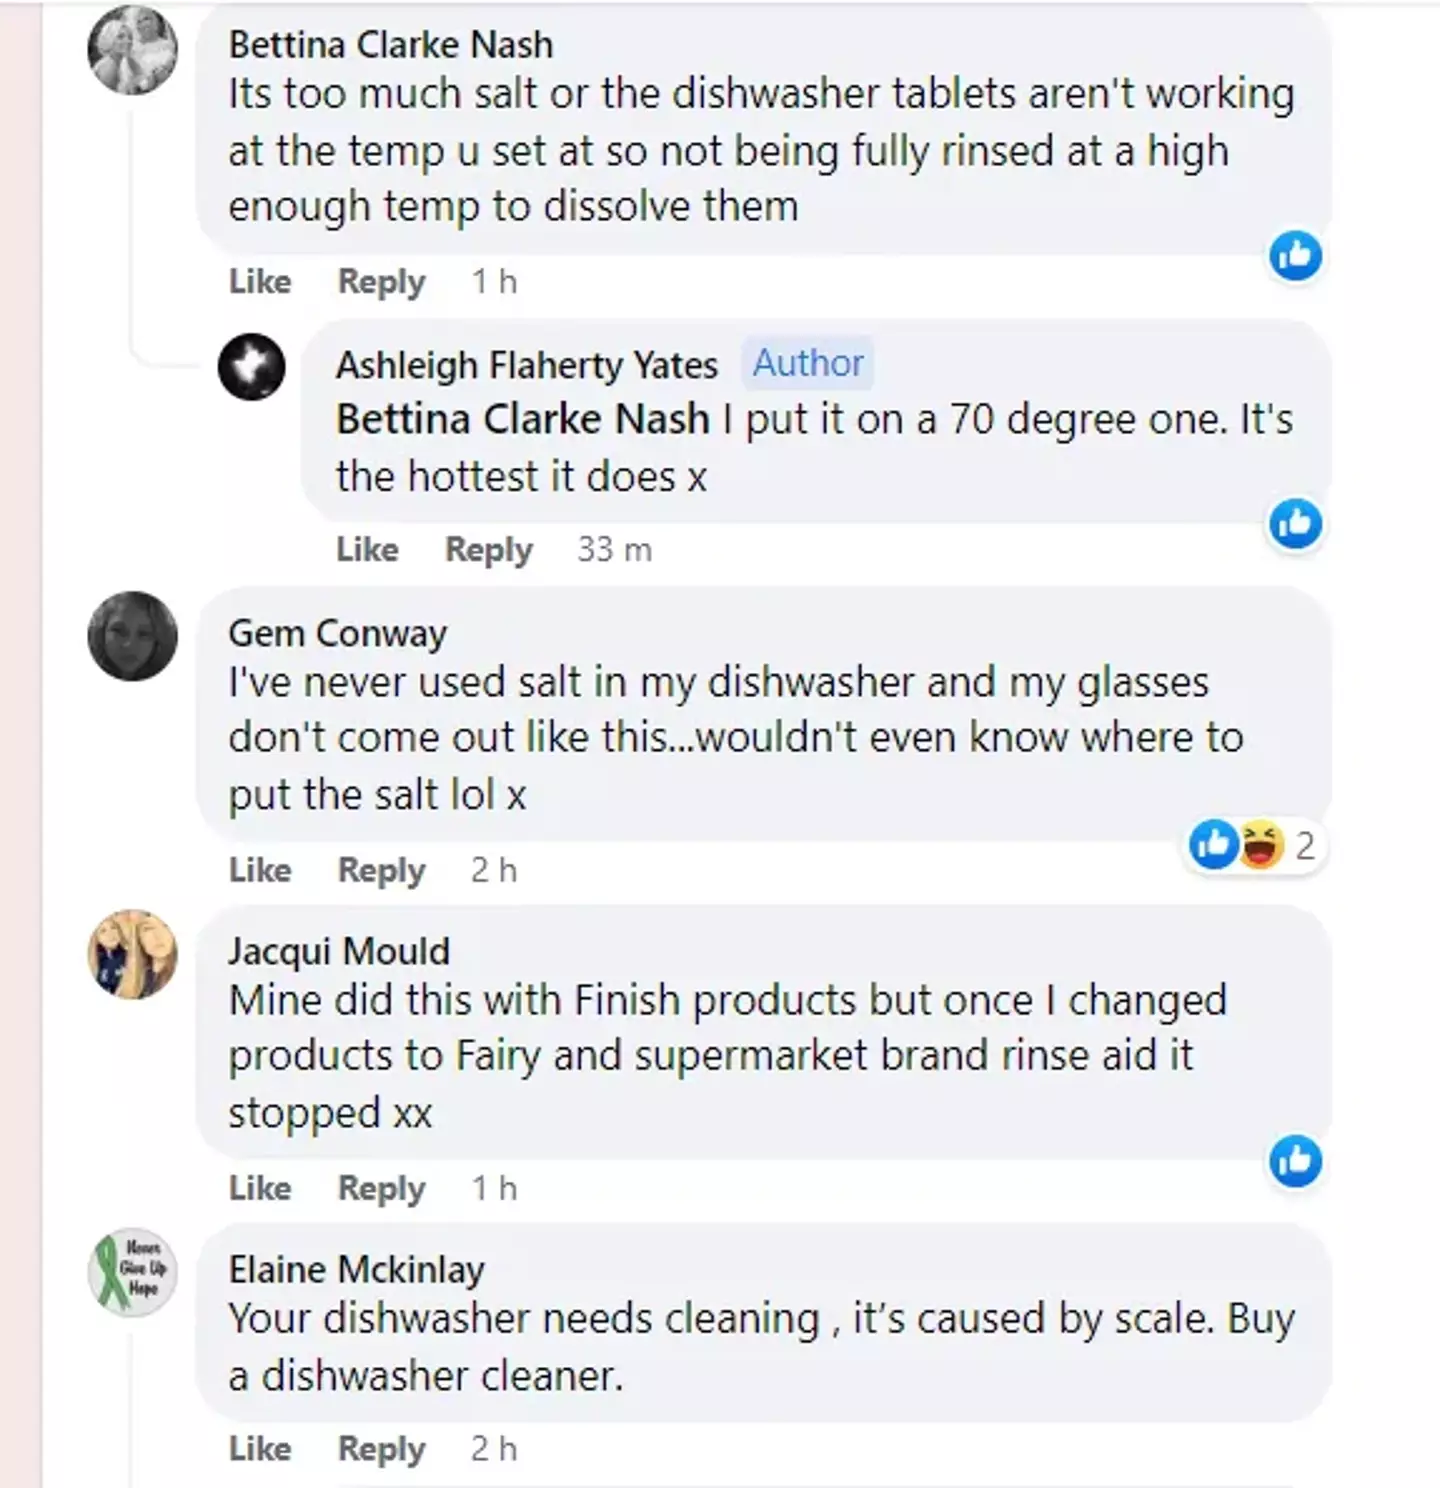The width and height of the screenshot is (1440, 1488).
Task: Open Ashleigh Flaherty Yates' avatar
Action: (252, 366)
